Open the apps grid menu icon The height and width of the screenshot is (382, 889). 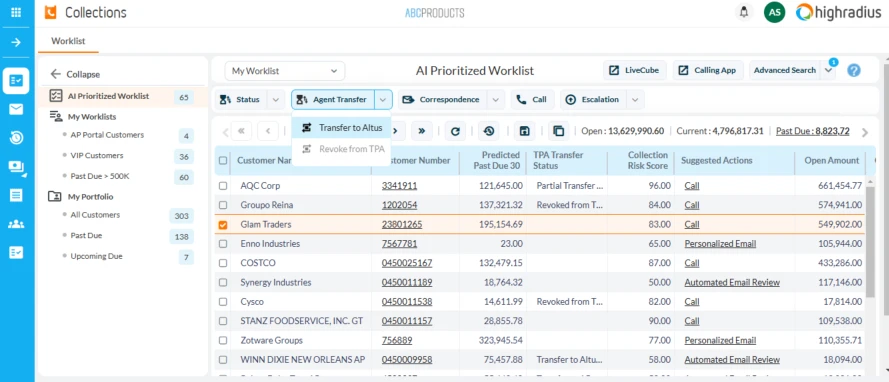pos(16,12)
